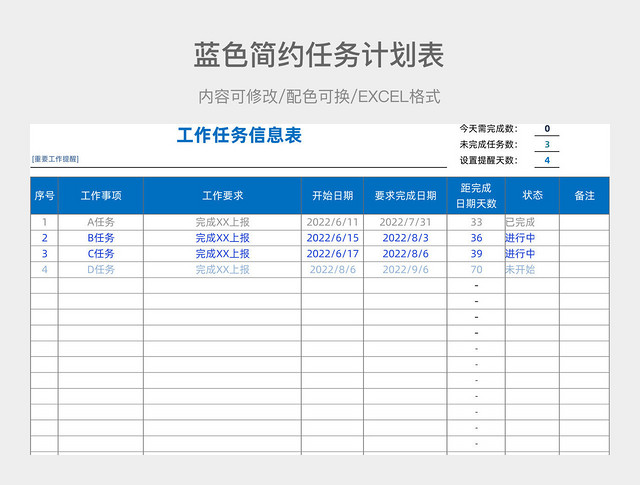Select the 今天需完成数 value 0
The image size is (640, 485).
(547, 129)
